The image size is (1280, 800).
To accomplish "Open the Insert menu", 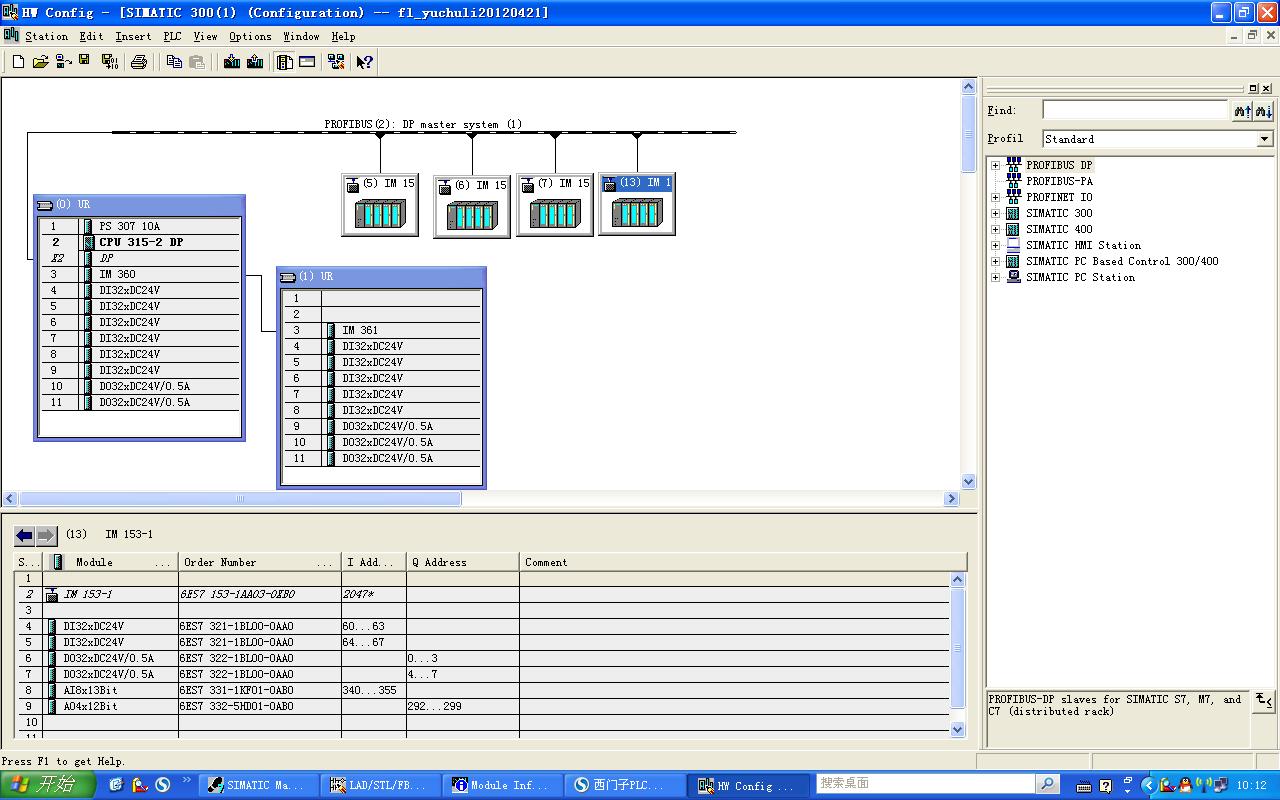I will 133,36.
